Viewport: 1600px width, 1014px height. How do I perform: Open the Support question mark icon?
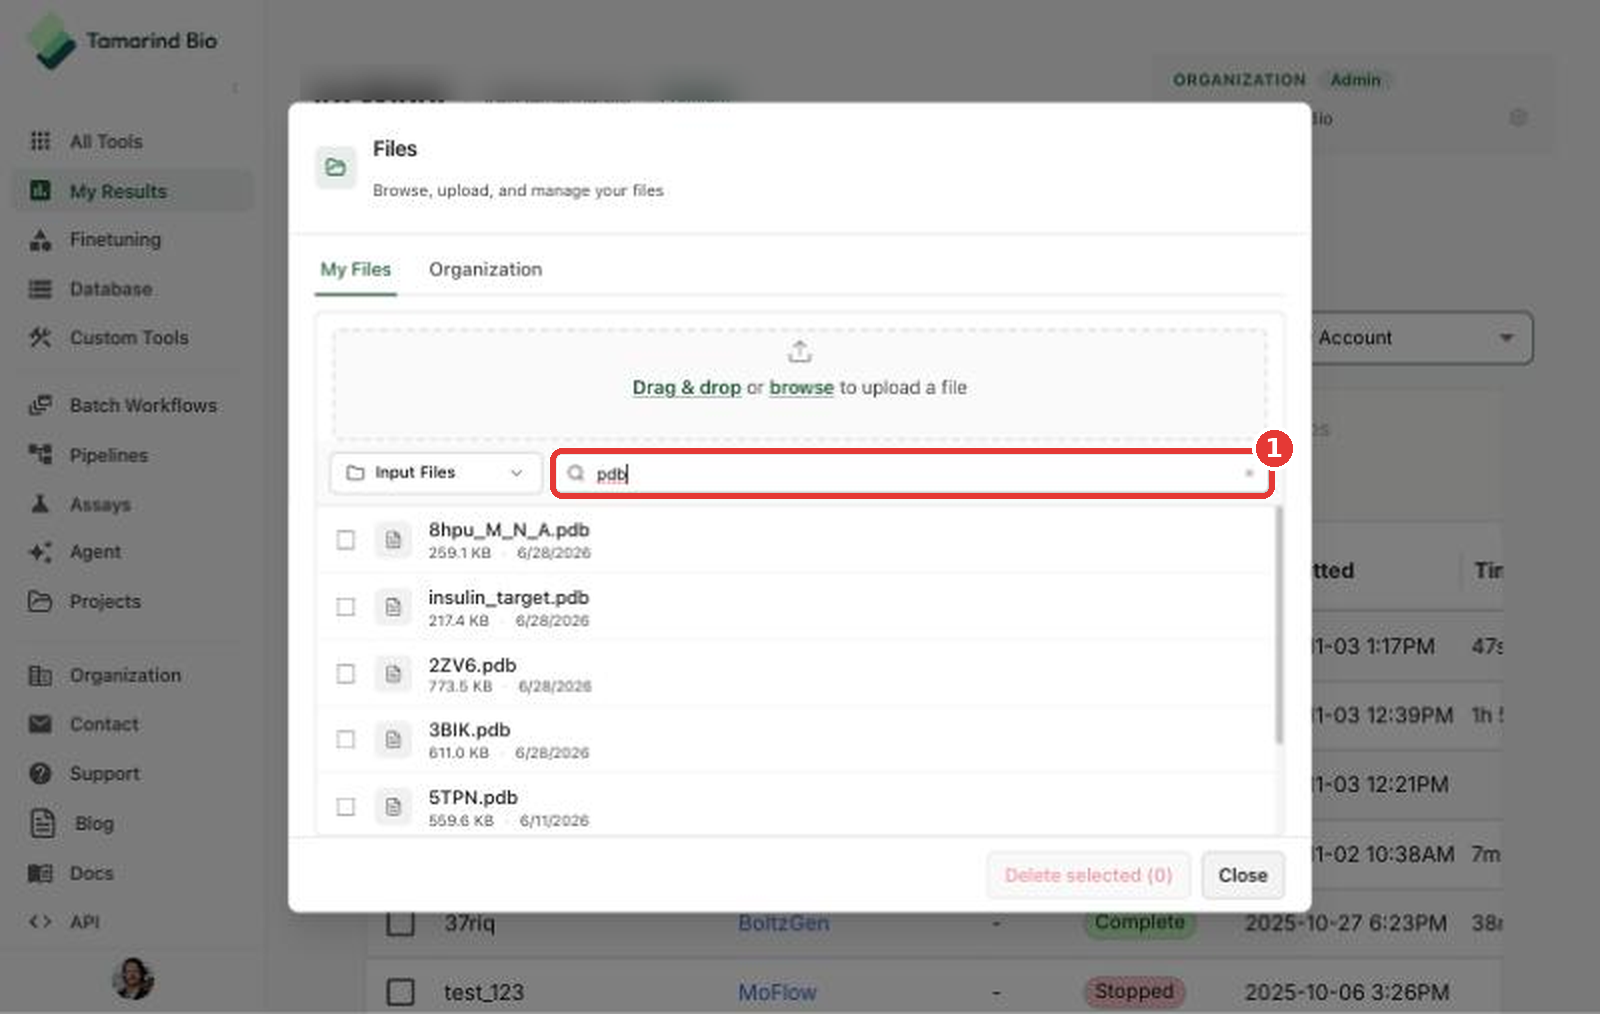pos(40,773)
